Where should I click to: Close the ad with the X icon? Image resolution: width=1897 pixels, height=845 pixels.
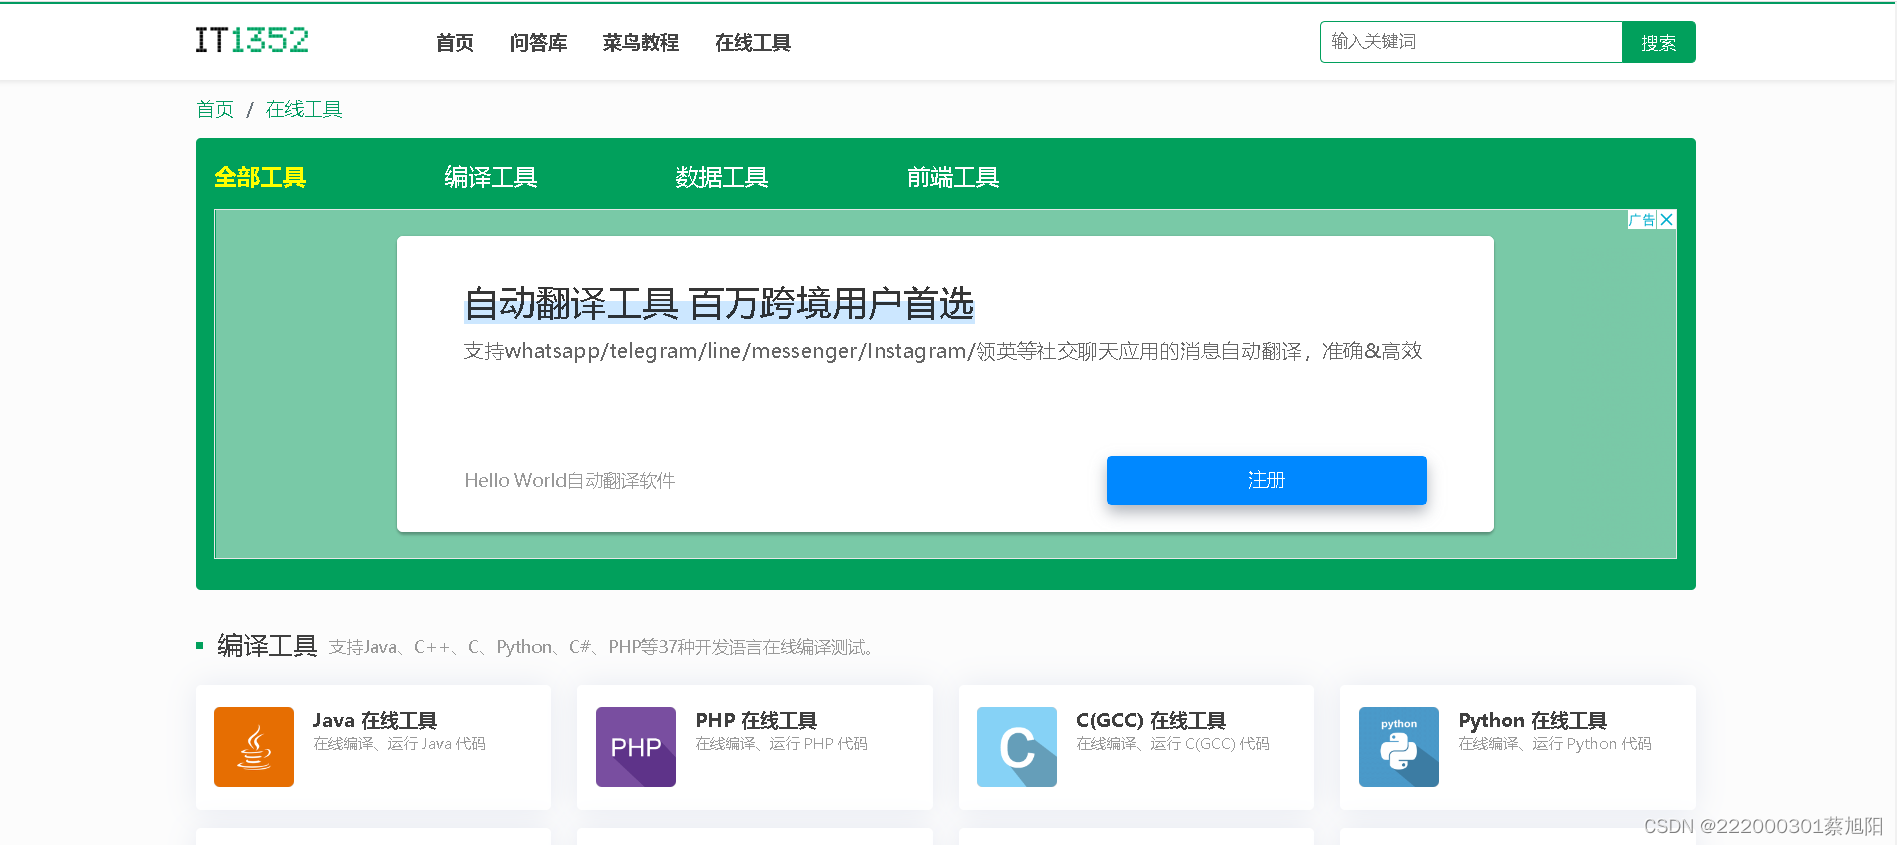pos(1667,220)
